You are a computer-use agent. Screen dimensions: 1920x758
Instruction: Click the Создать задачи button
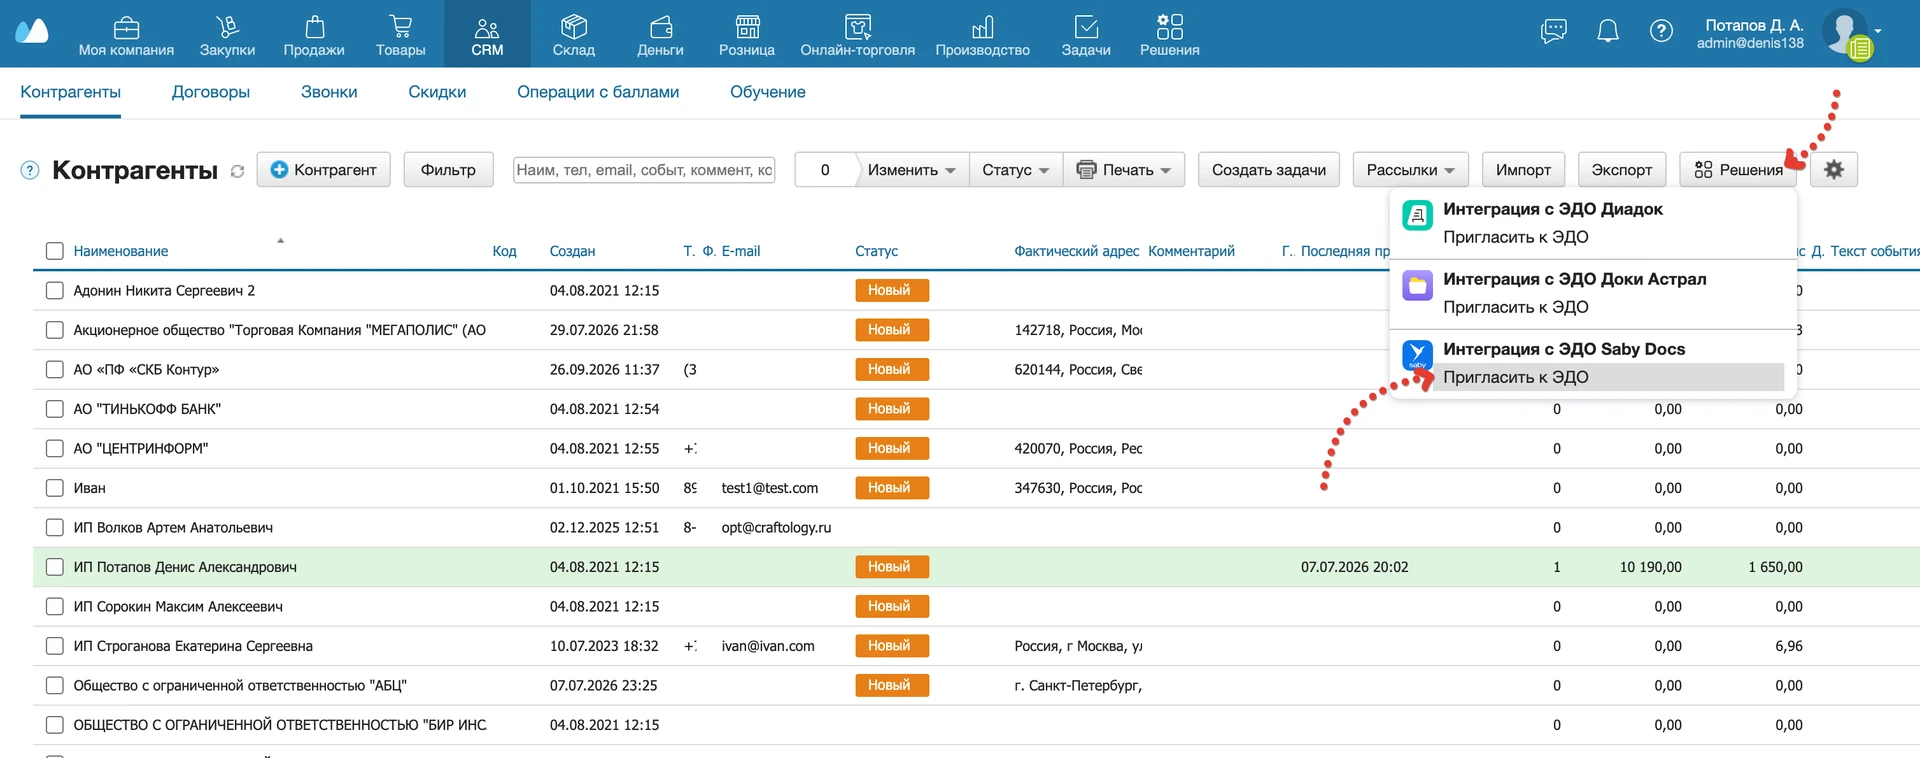[1269, 170]
